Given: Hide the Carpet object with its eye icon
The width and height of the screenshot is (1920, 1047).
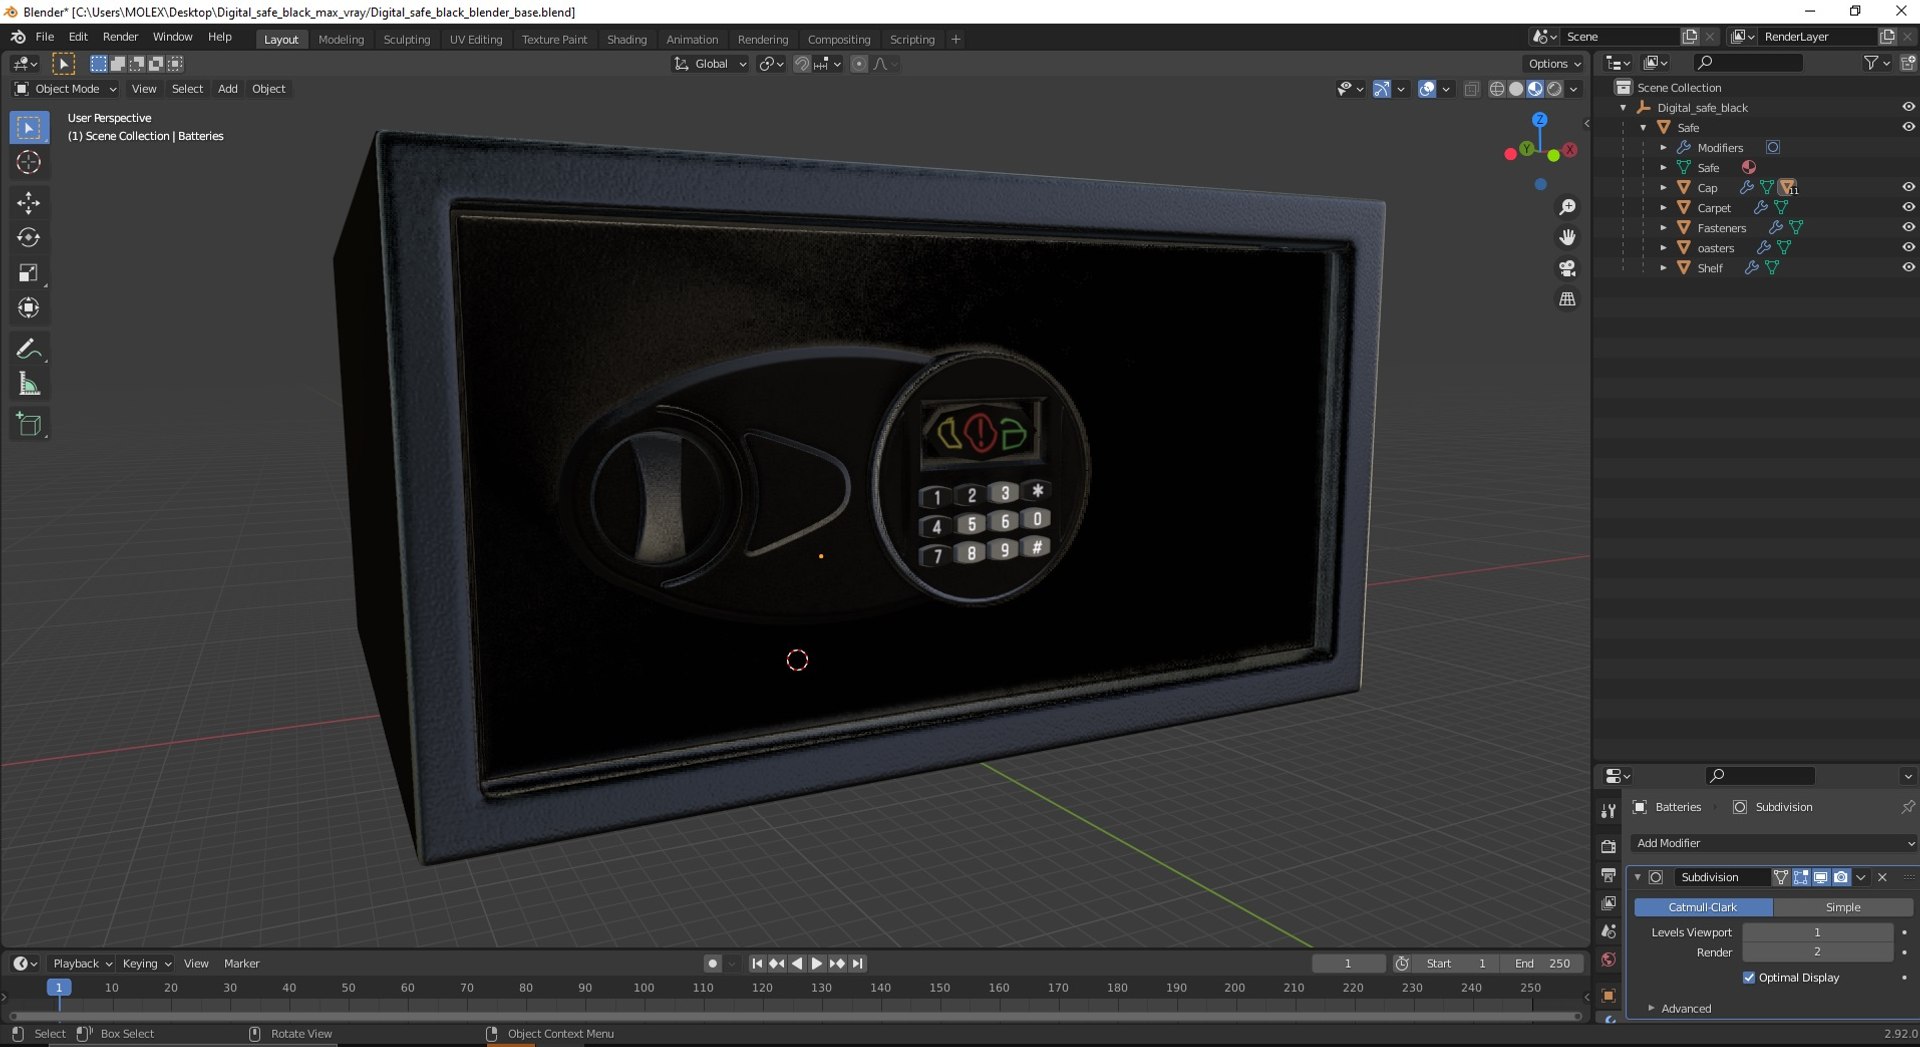Looking at the screenshot, I should pyautogui.click(x=1908, y=207).
